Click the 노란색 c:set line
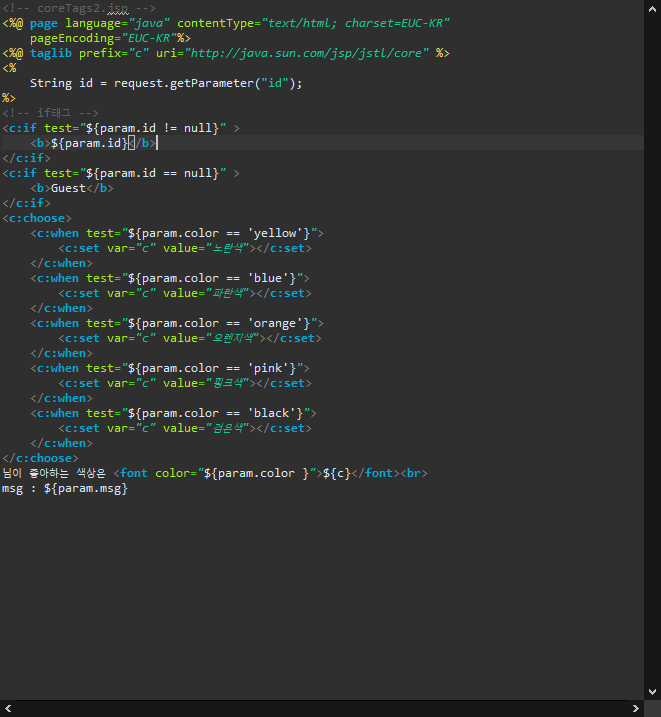This screenshot has height=717, width=661. tap(185, 248)
